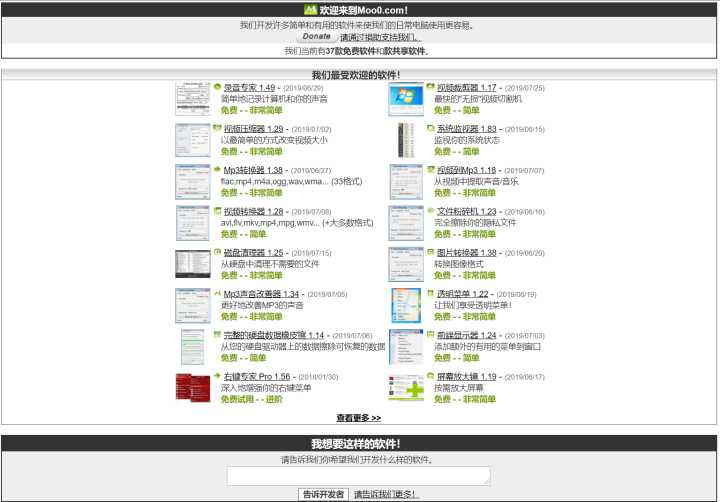The image size is (720, 502).
Task: Click the 查看更多 >> link
Action: [x=359, y=417]
